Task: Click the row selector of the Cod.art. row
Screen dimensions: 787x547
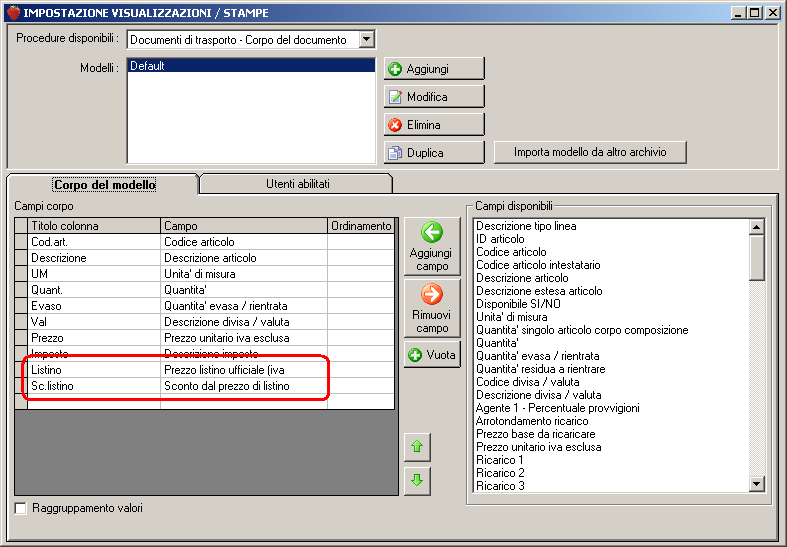Action: [x=21, y=242]
